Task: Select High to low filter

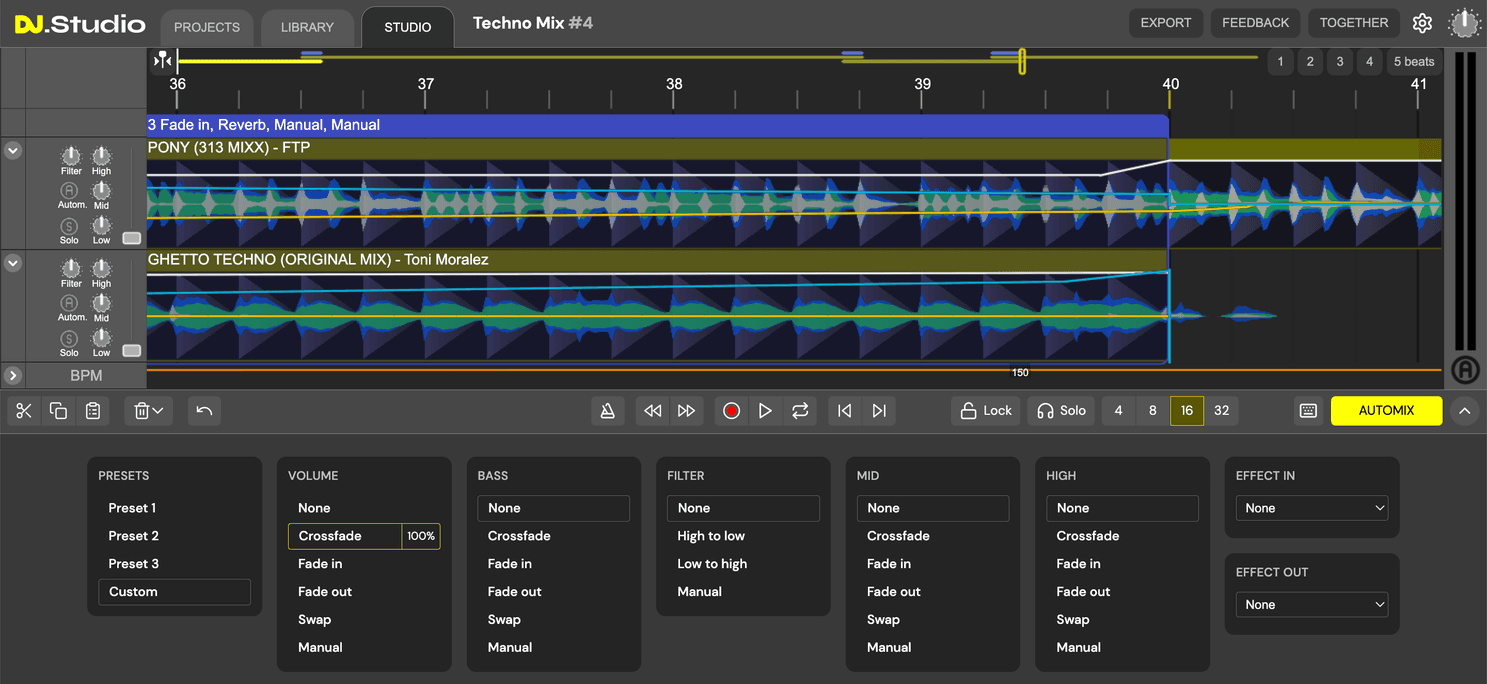Action: [x=711, y=536]
